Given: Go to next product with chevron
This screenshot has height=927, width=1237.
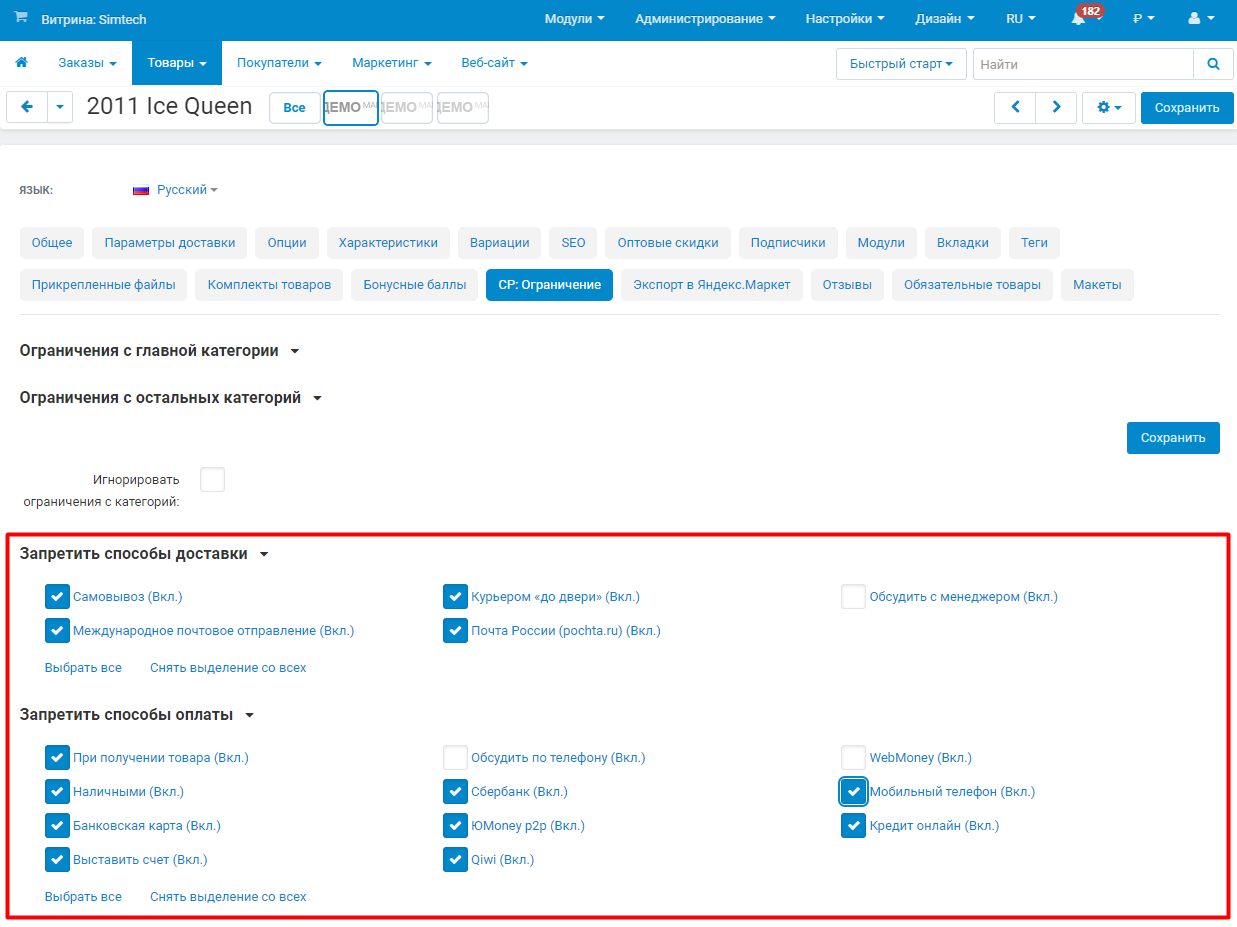Looking at the screenshot, I should click(1056, 108).
